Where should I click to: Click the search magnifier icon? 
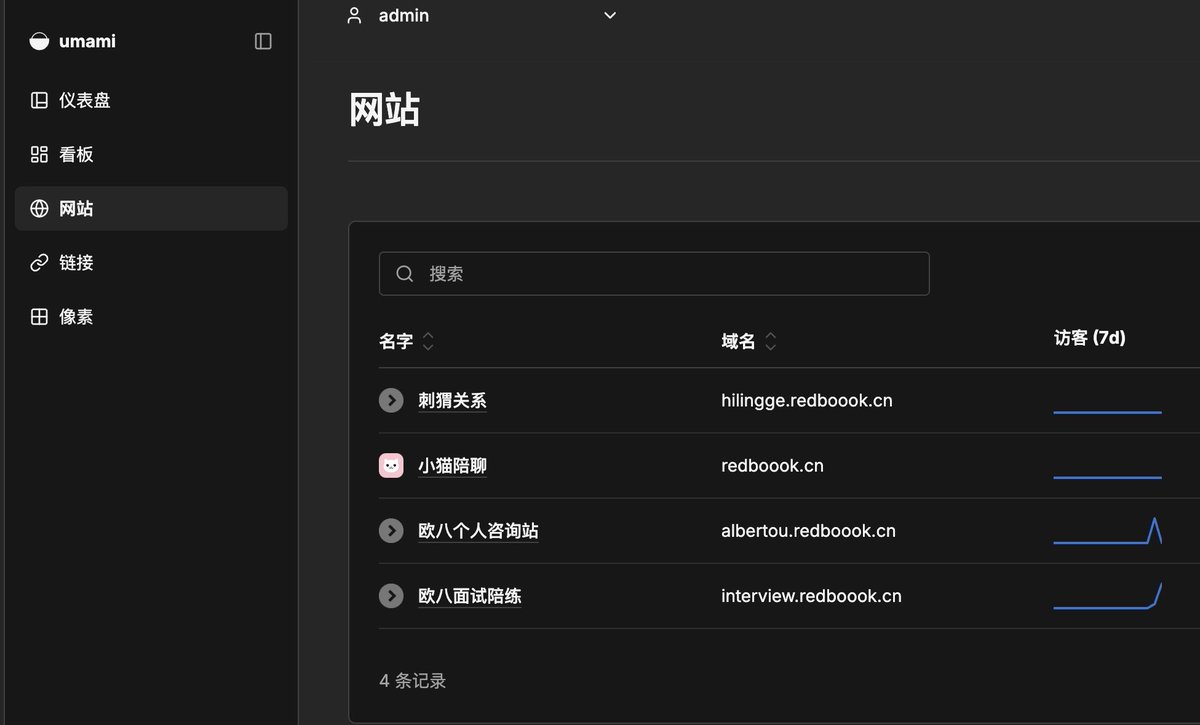(405, 274)
